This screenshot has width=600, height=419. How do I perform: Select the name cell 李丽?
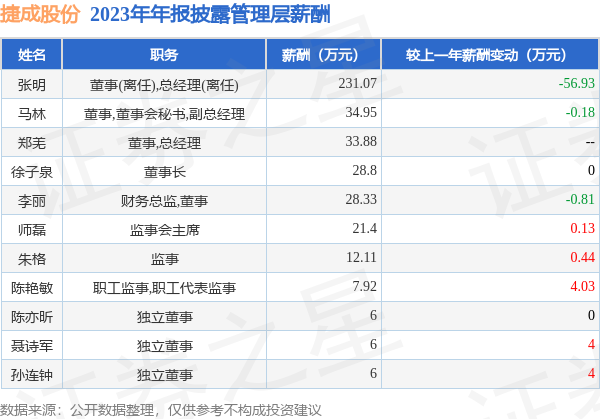[31, 201]
